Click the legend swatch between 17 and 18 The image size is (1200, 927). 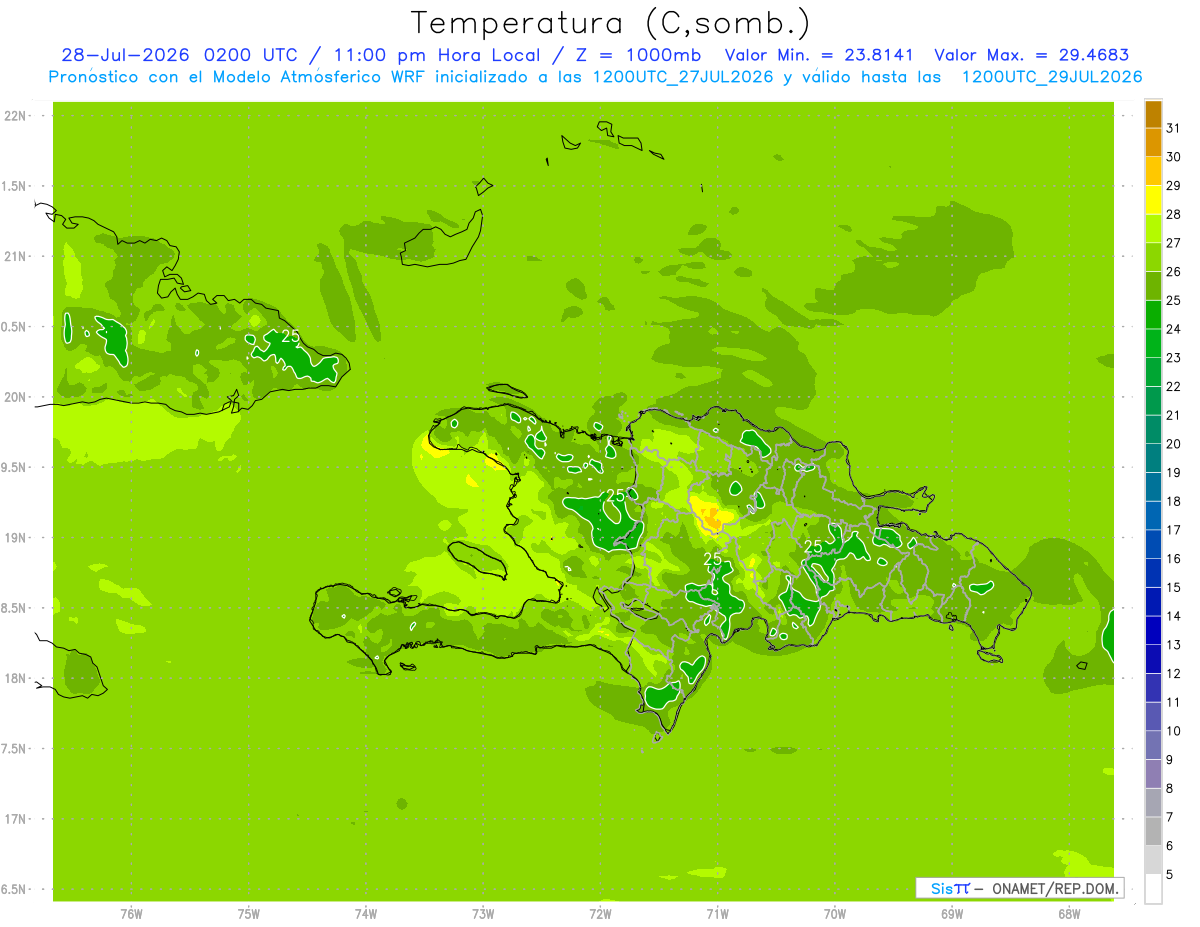(x=1153, y=516)
